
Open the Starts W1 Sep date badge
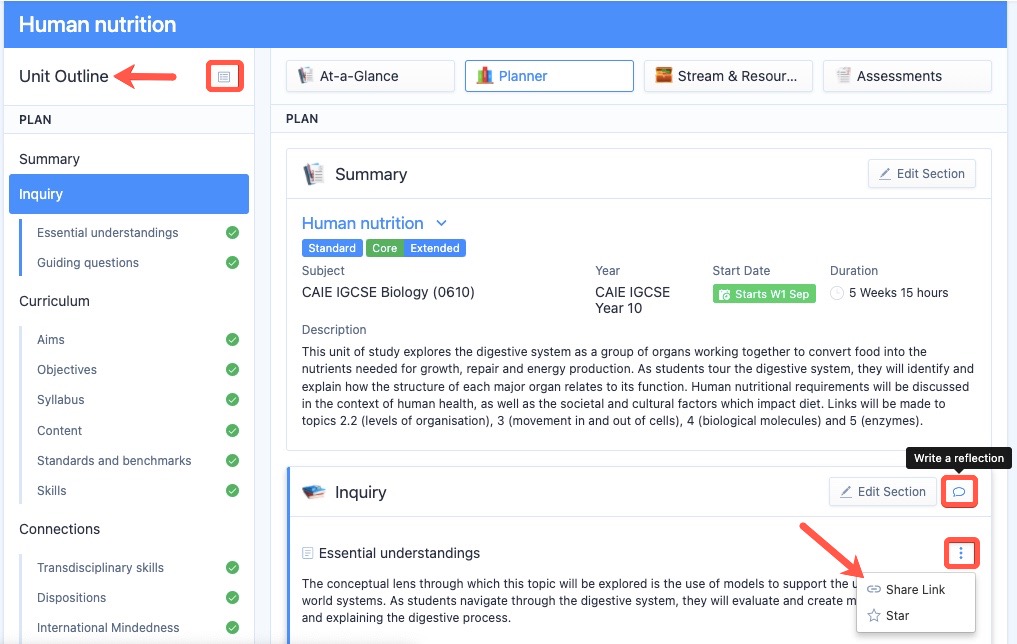[x=764, y=294]
